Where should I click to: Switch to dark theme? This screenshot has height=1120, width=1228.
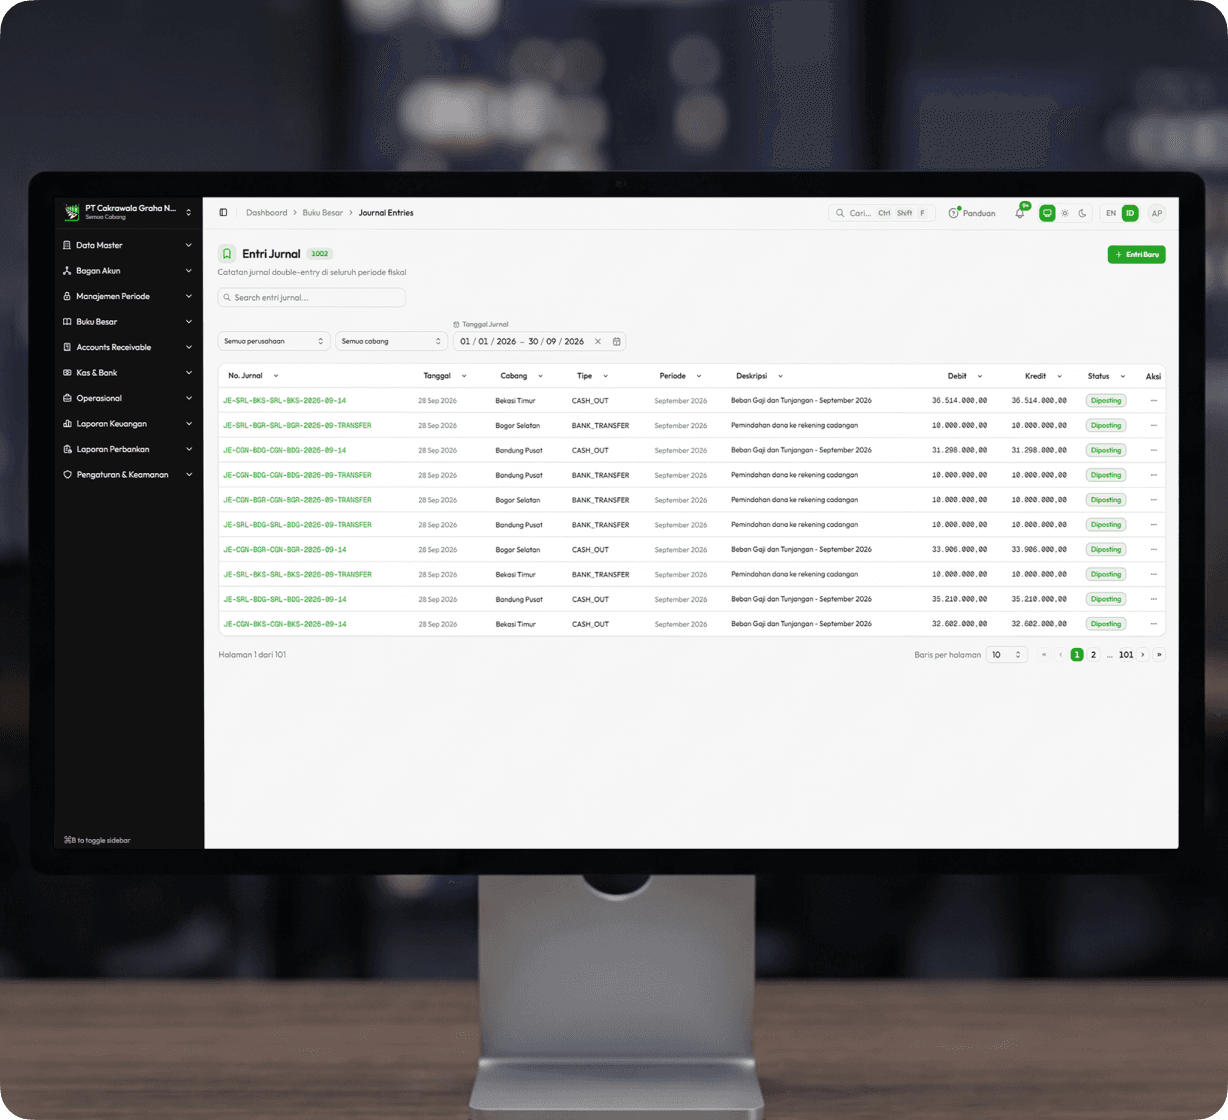(x=1082, y=213)
